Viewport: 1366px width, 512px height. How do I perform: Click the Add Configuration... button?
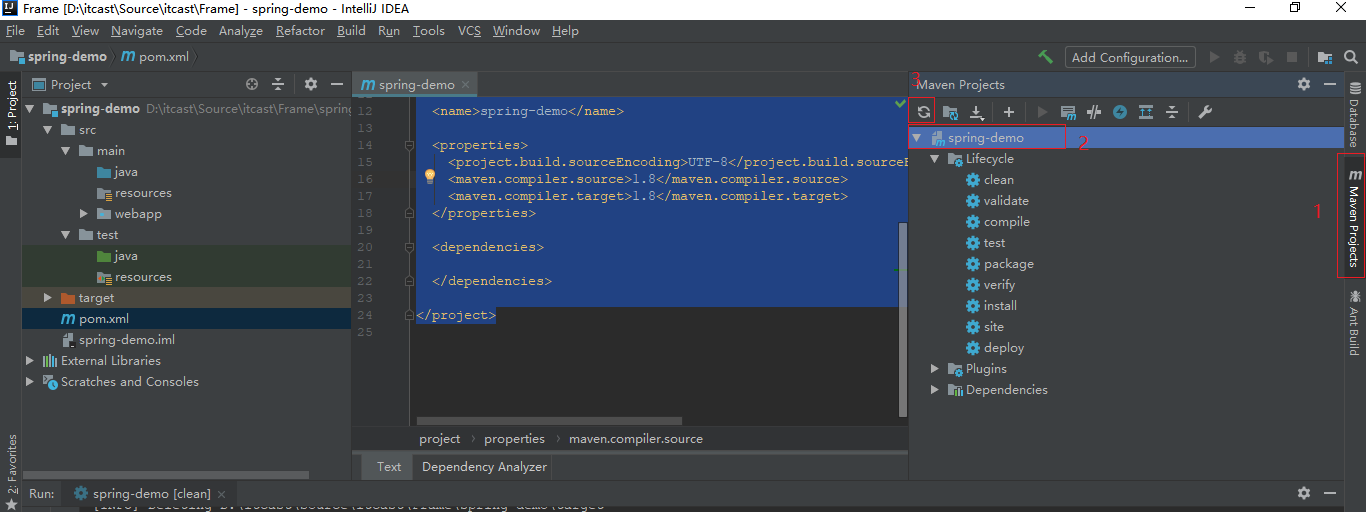coord(1130,57)
